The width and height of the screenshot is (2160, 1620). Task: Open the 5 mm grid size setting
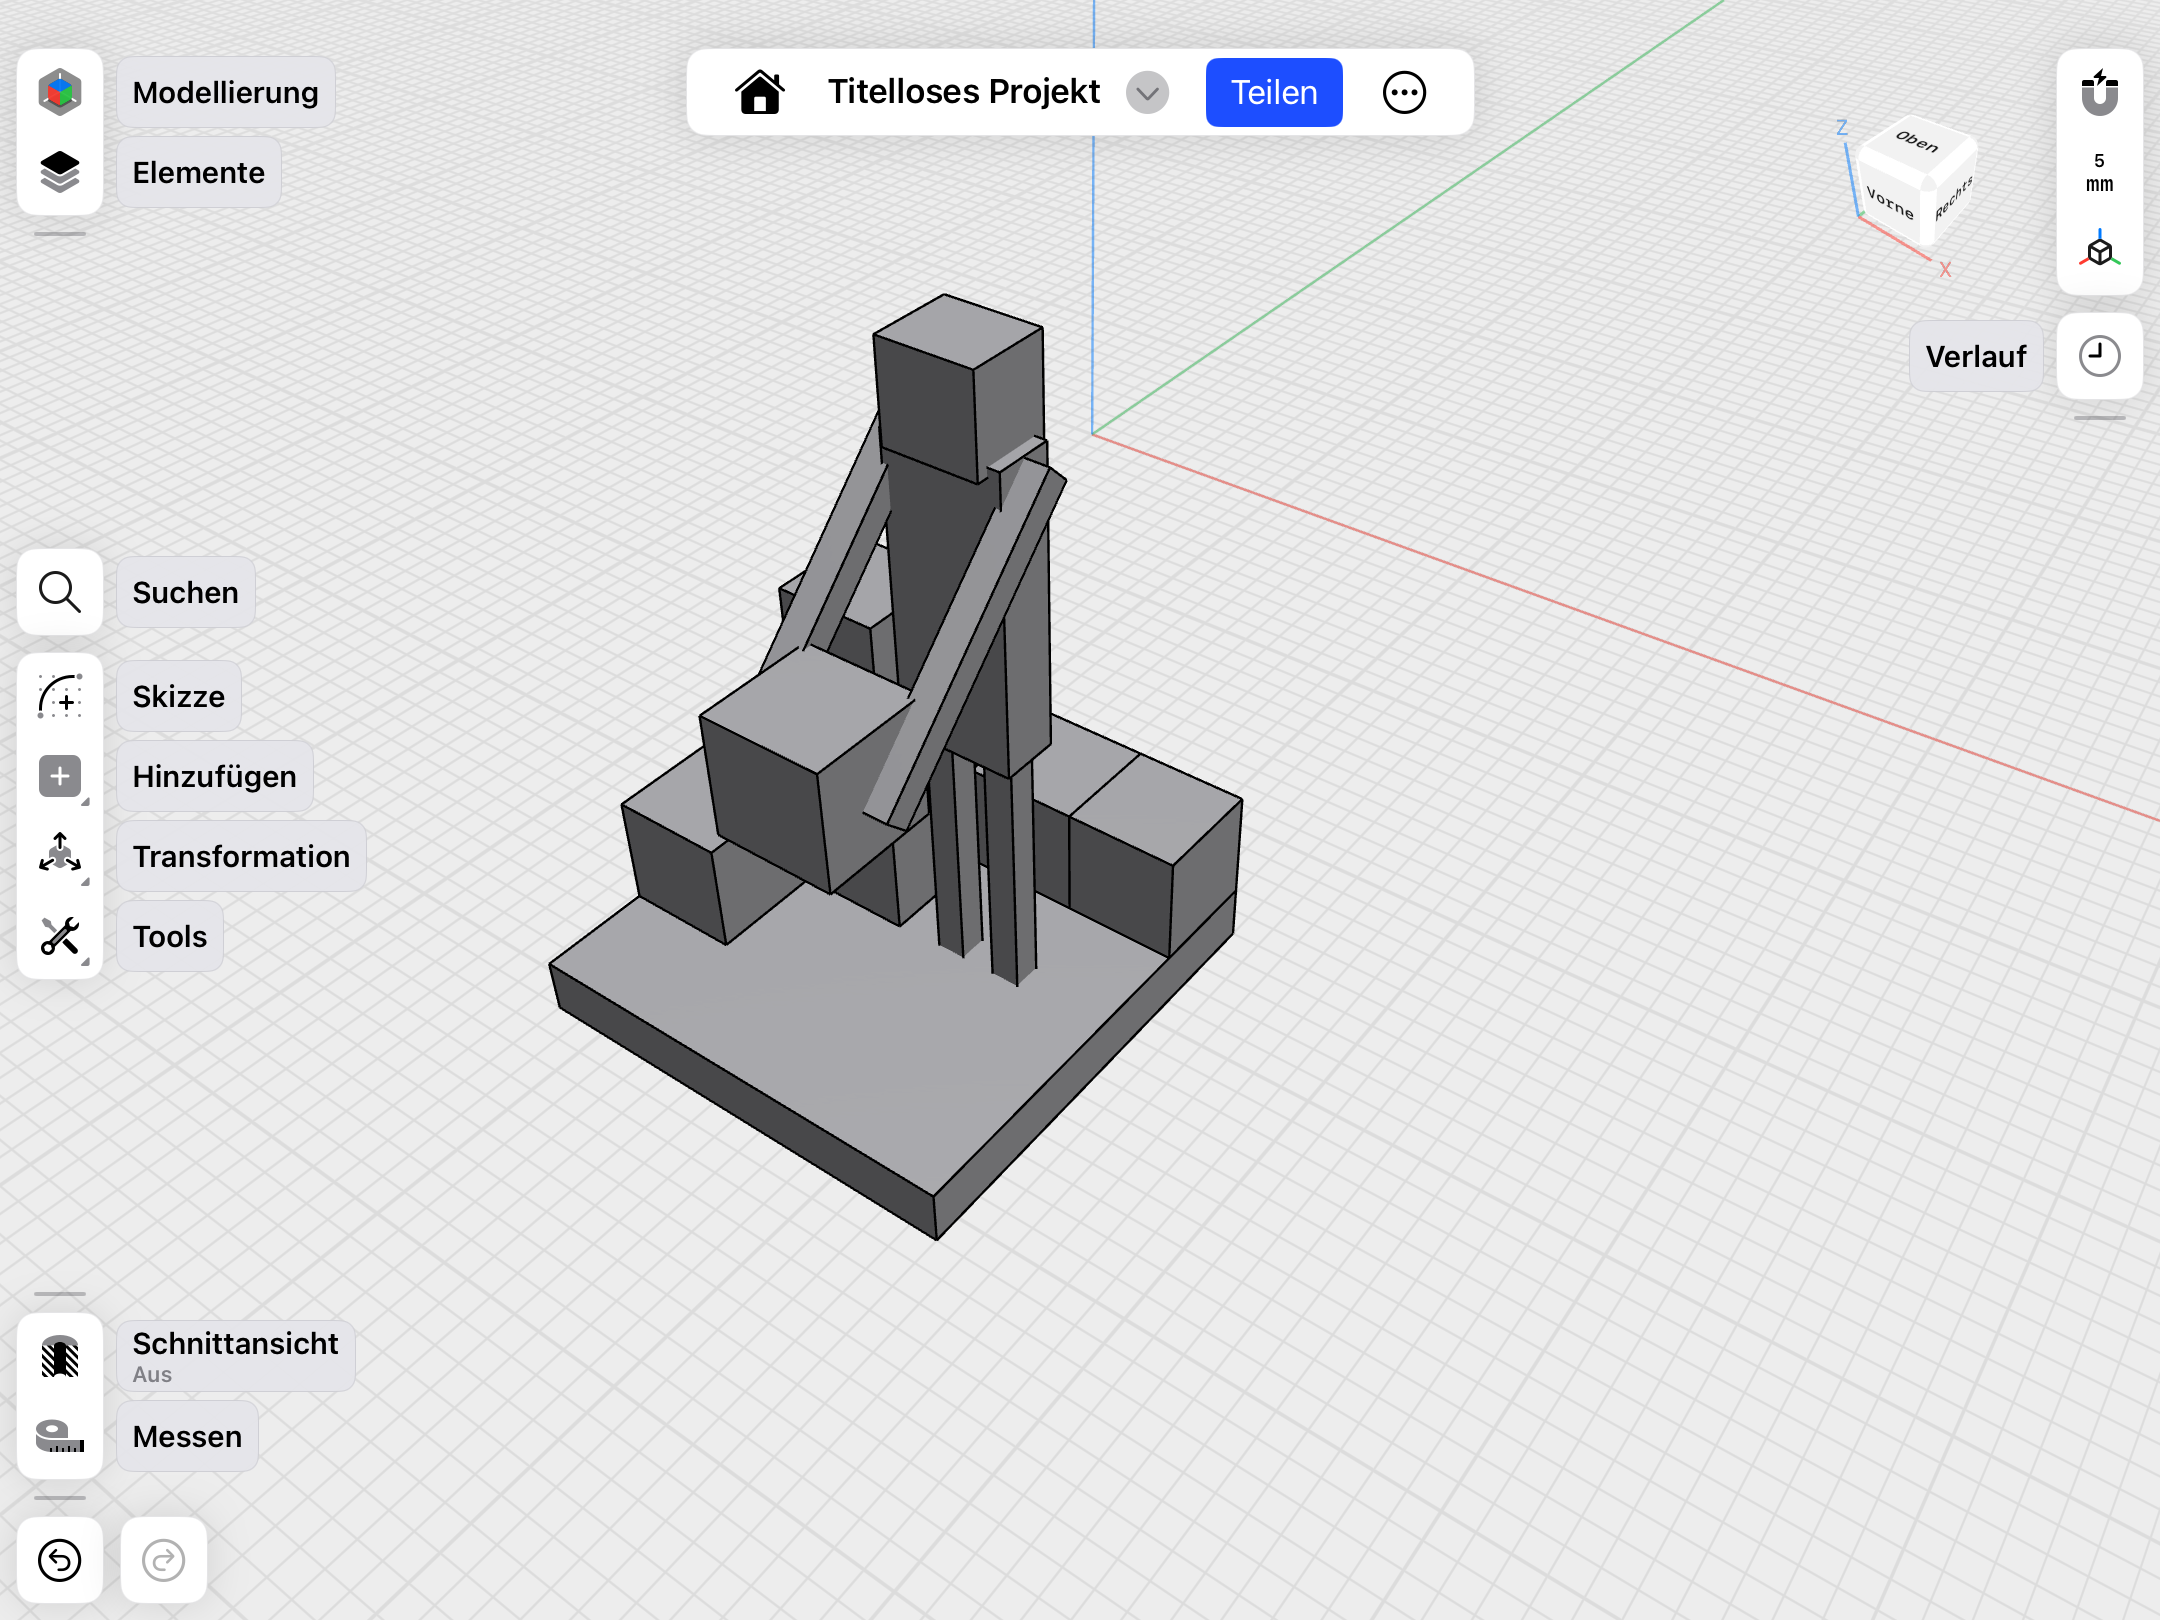click(x=2099, y=172)
